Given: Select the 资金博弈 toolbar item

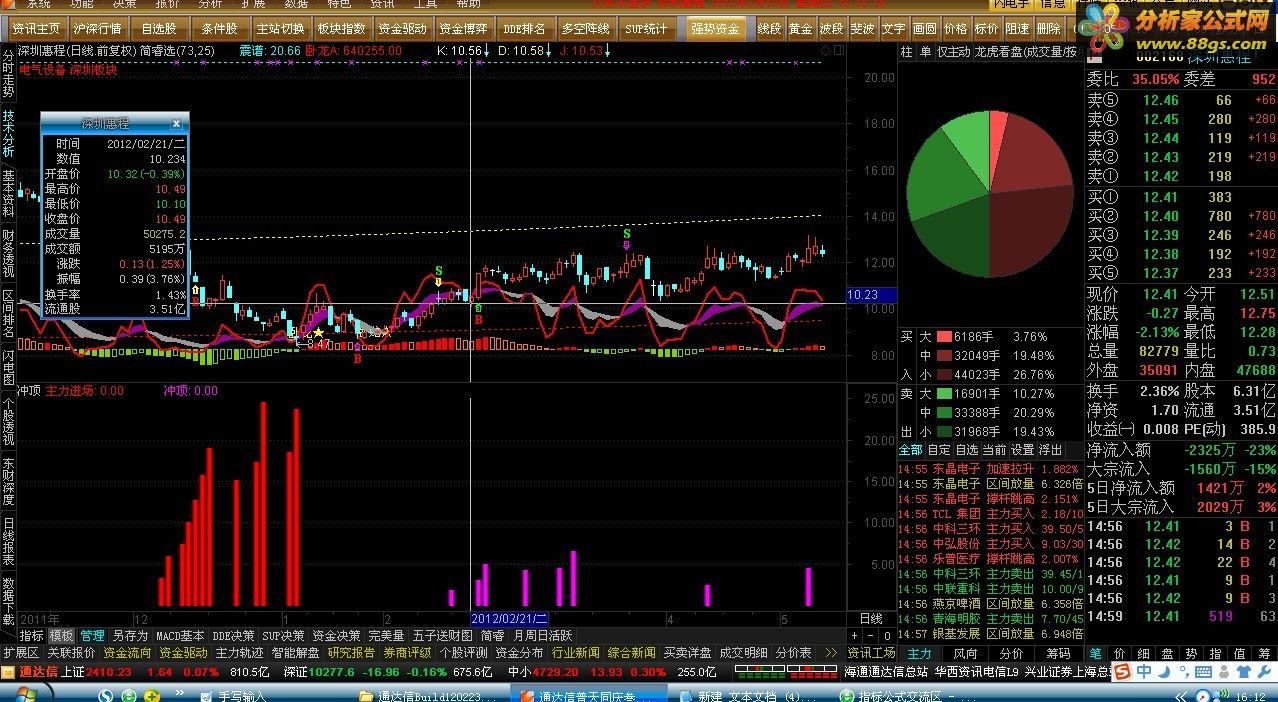Looking at the screenshot, I should (463, 28).
